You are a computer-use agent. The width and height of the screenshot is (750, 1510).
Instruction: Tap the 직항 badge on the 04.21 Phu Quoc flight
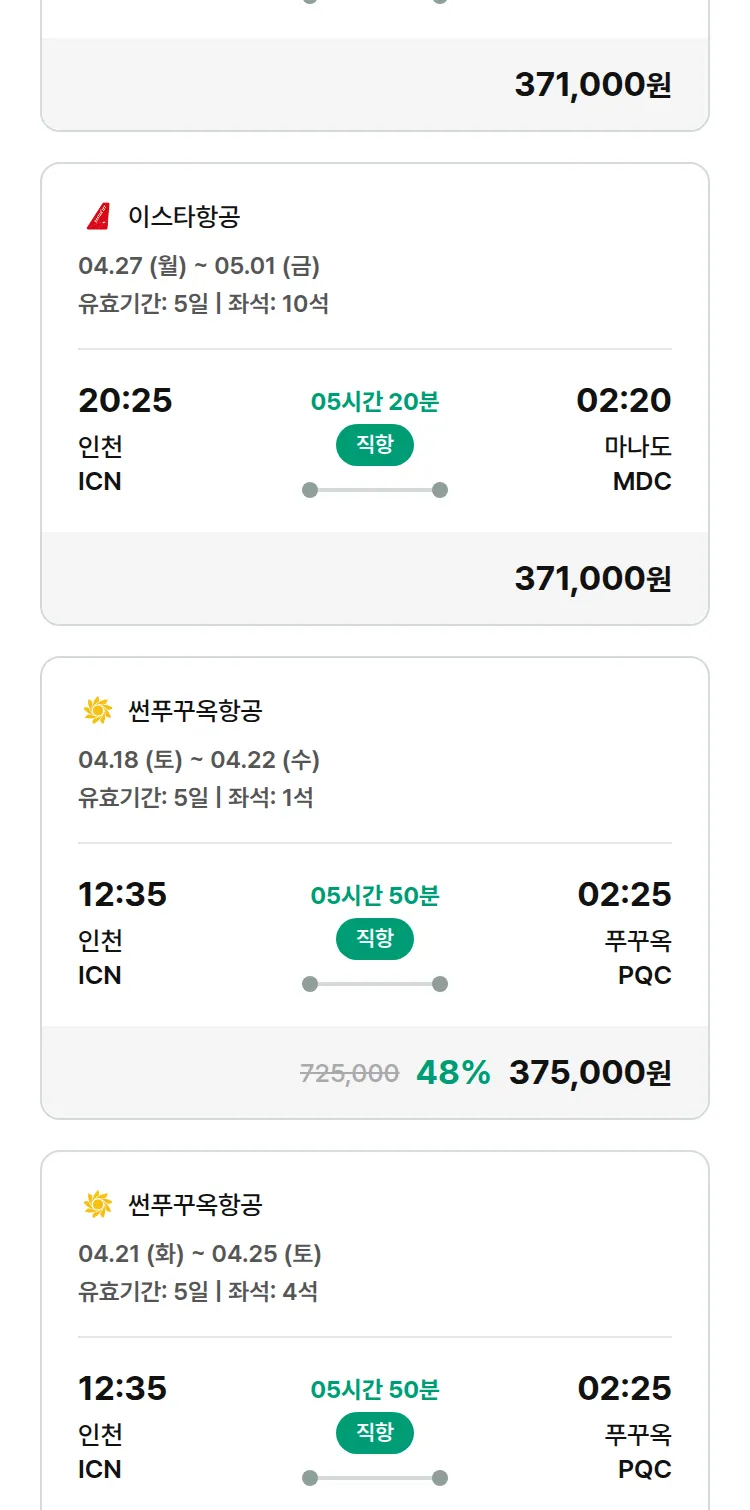point(375,1433)
